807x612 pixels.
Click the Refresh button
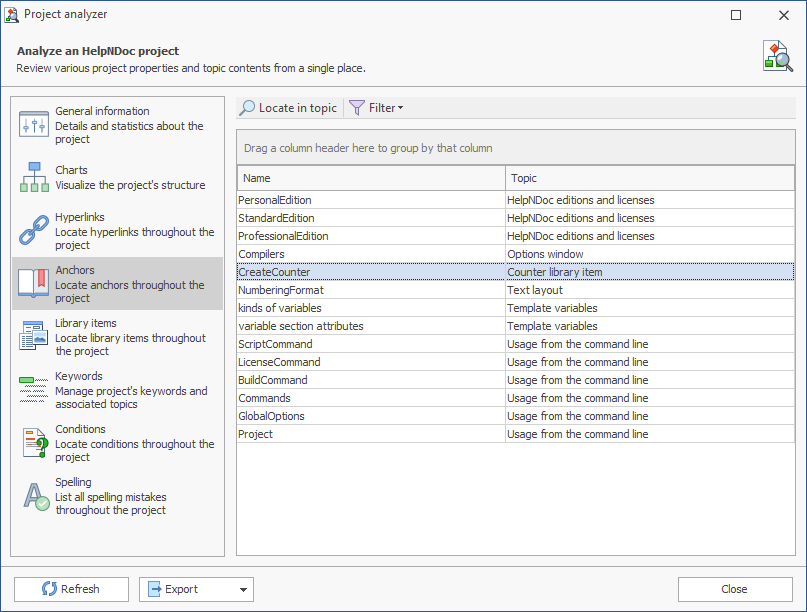(x=71, y=589)
